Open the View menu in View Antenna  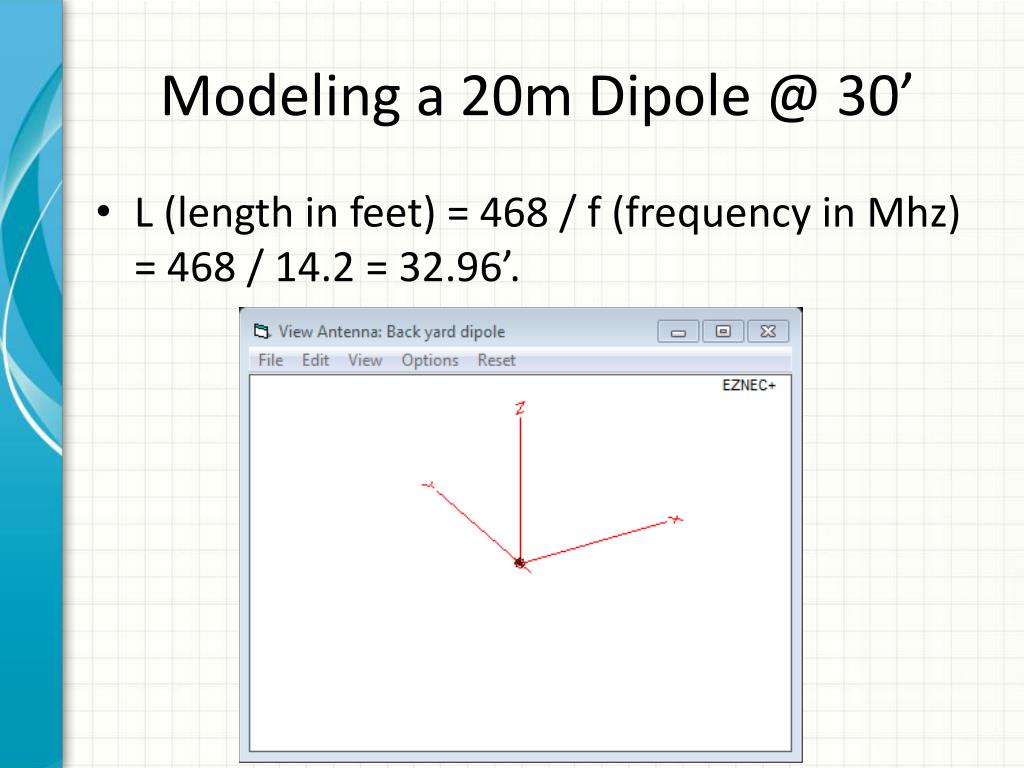(x=365, y=360)
